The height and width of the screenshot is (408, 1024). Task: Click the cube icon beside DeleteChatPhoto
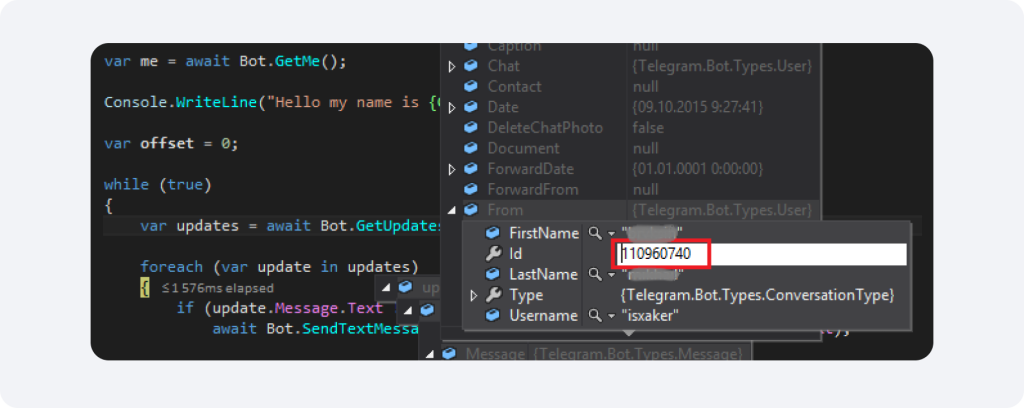point(470,128)
